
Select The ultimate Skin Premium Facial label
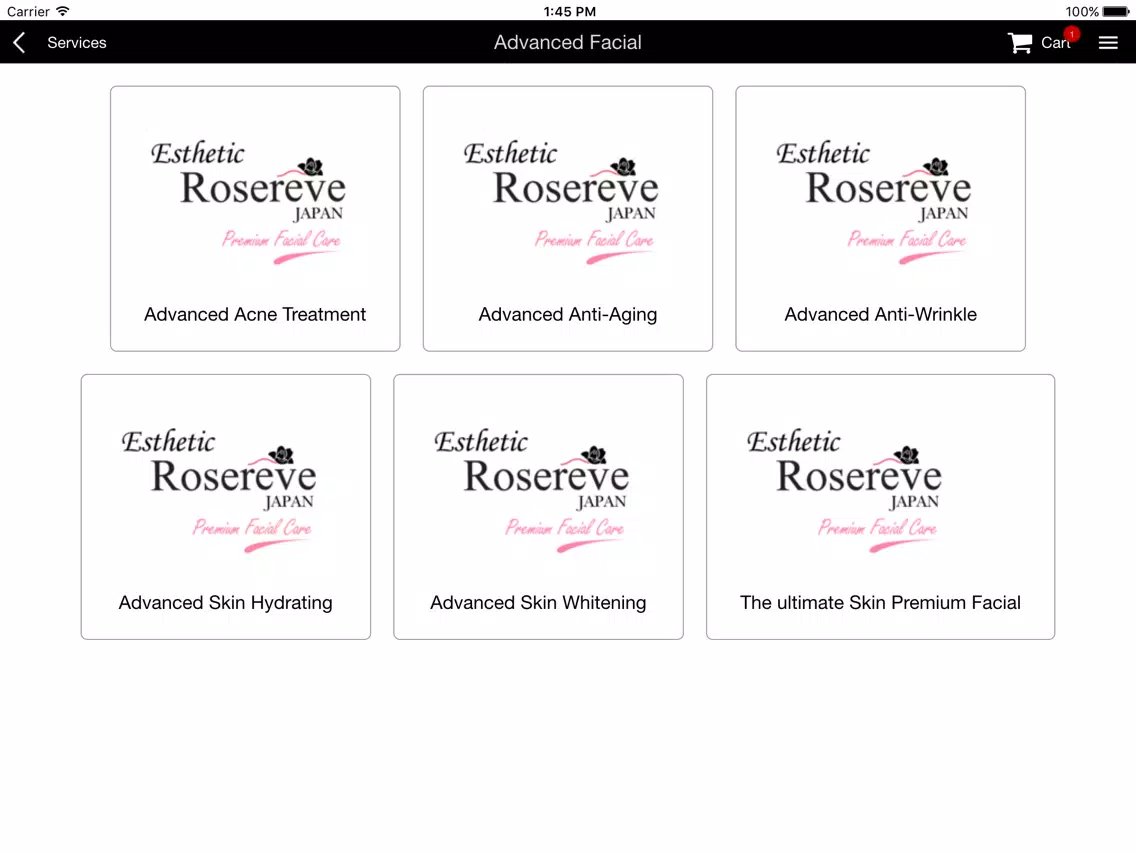pos(880,603)
